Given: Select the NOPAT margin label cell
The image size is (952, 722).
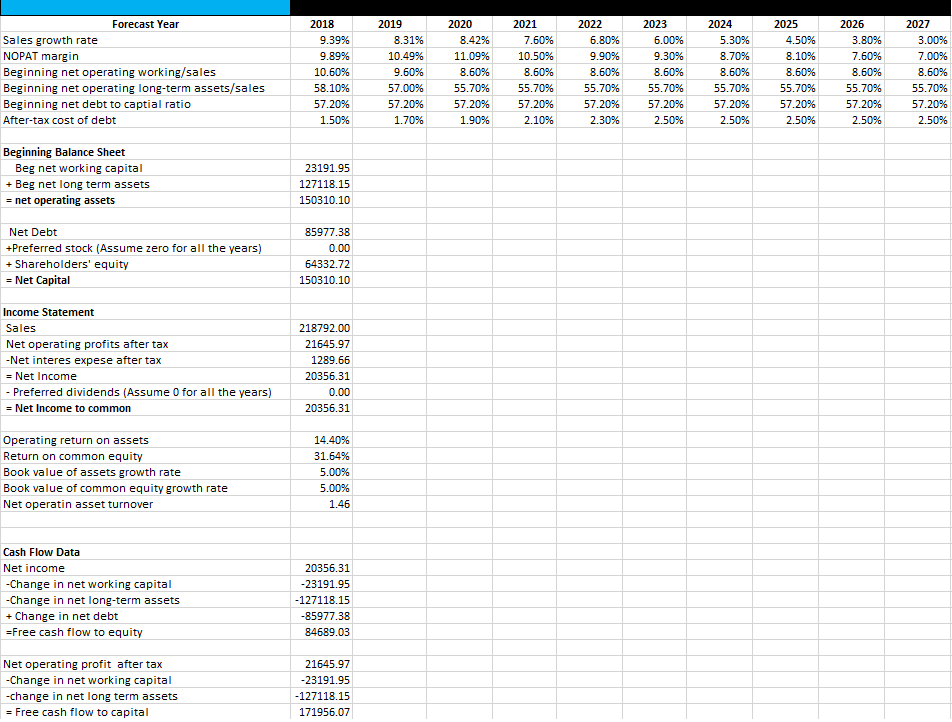Looking at the screenshot, I should [146, 56].
